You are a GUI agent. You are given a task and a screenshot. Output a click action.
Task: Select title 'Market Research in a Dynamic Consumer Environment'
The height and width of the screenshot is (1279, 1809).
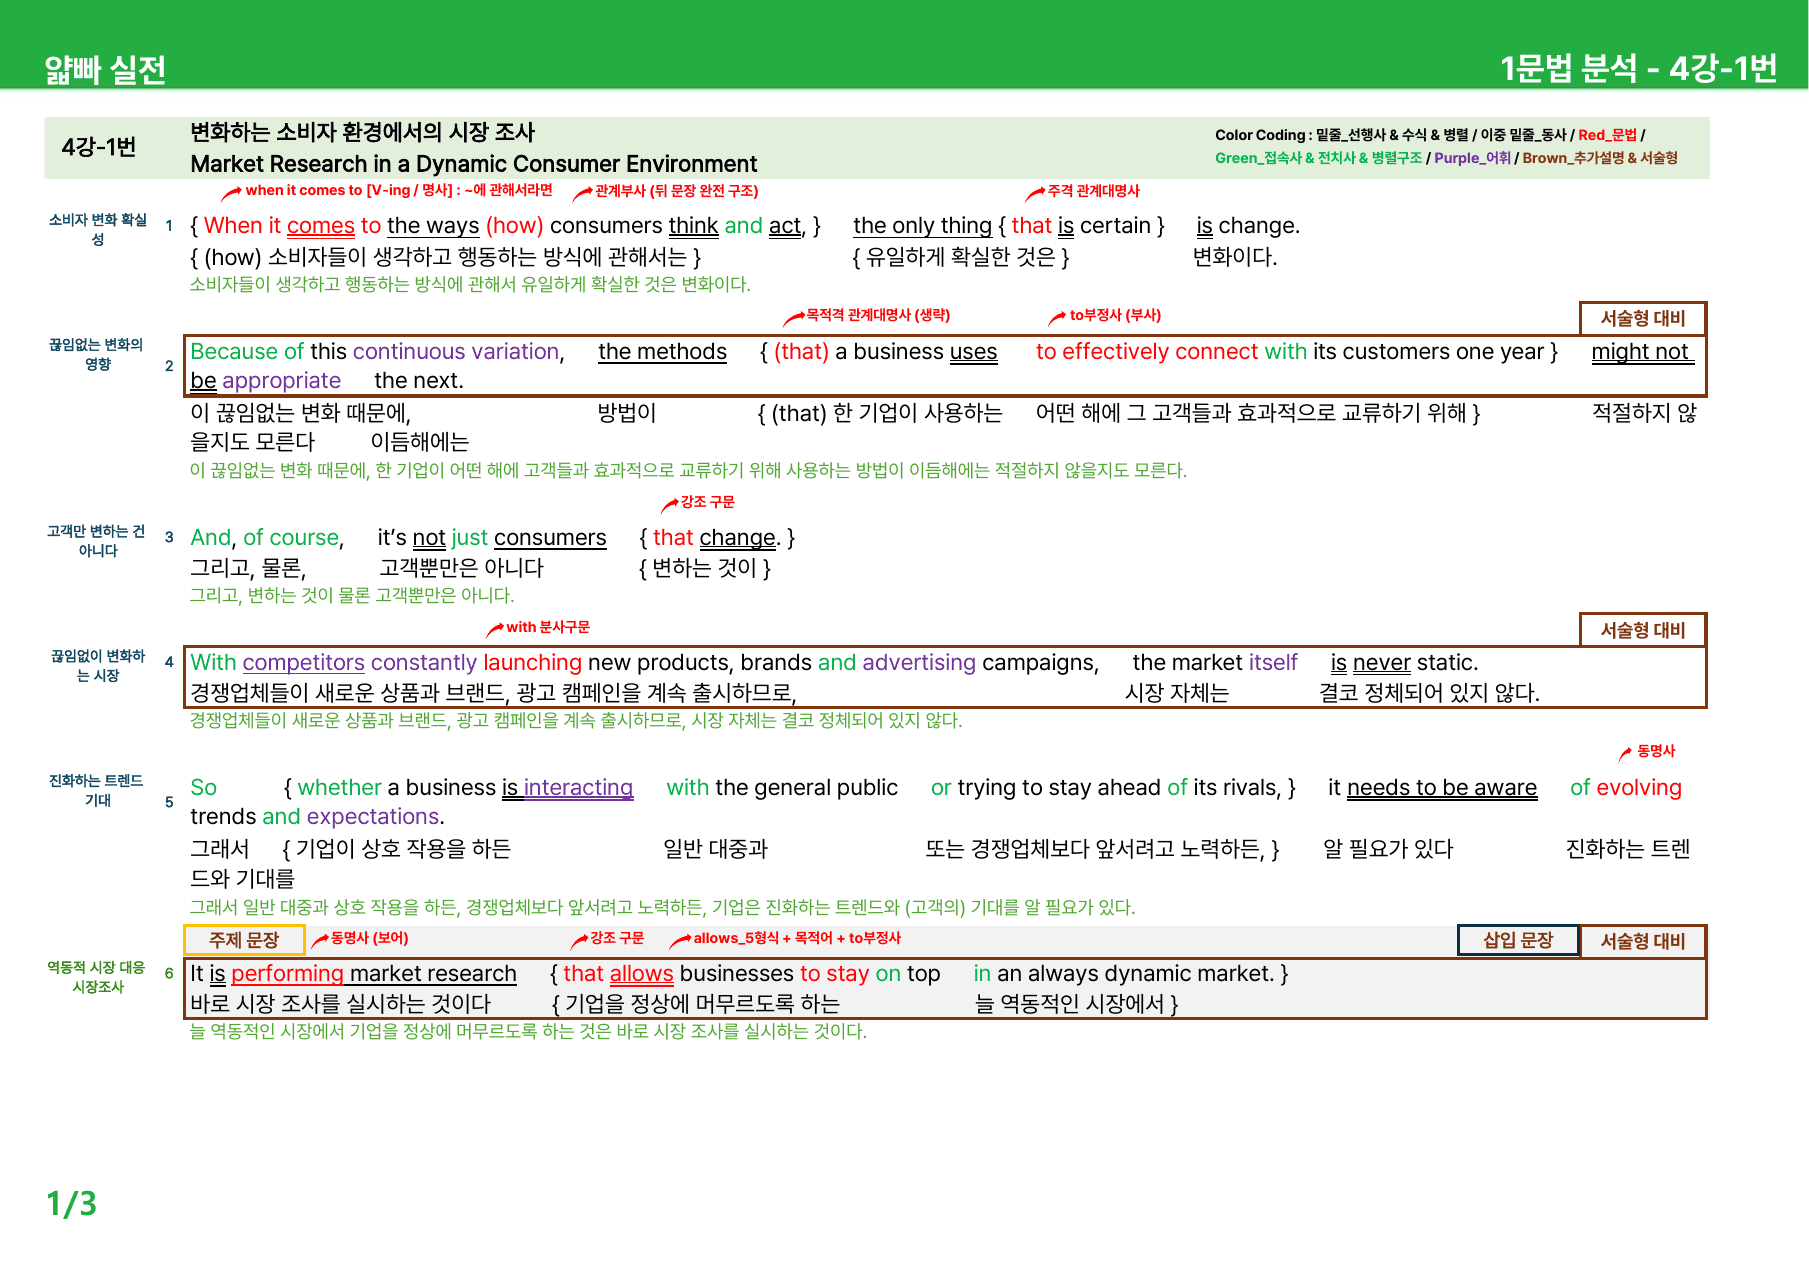(474, 164)
